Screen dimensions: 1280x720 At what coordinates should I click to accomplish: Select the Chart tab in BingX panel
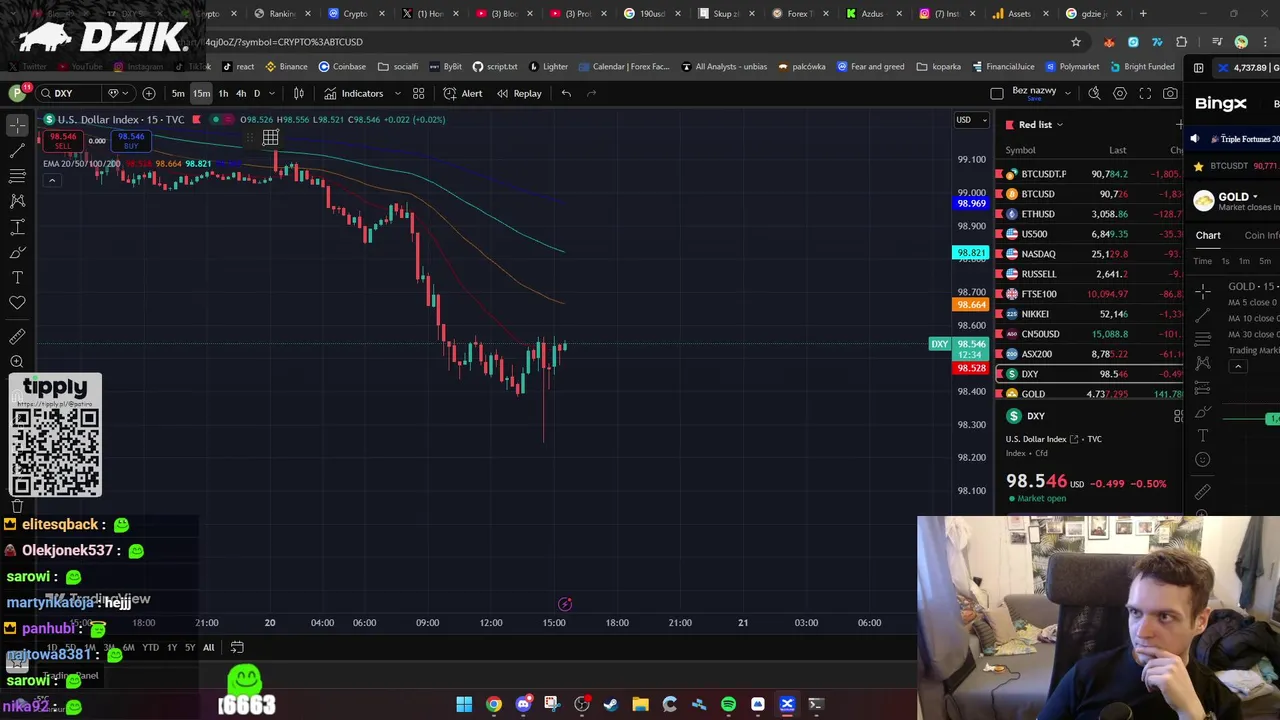click(x=1208, y=235)
